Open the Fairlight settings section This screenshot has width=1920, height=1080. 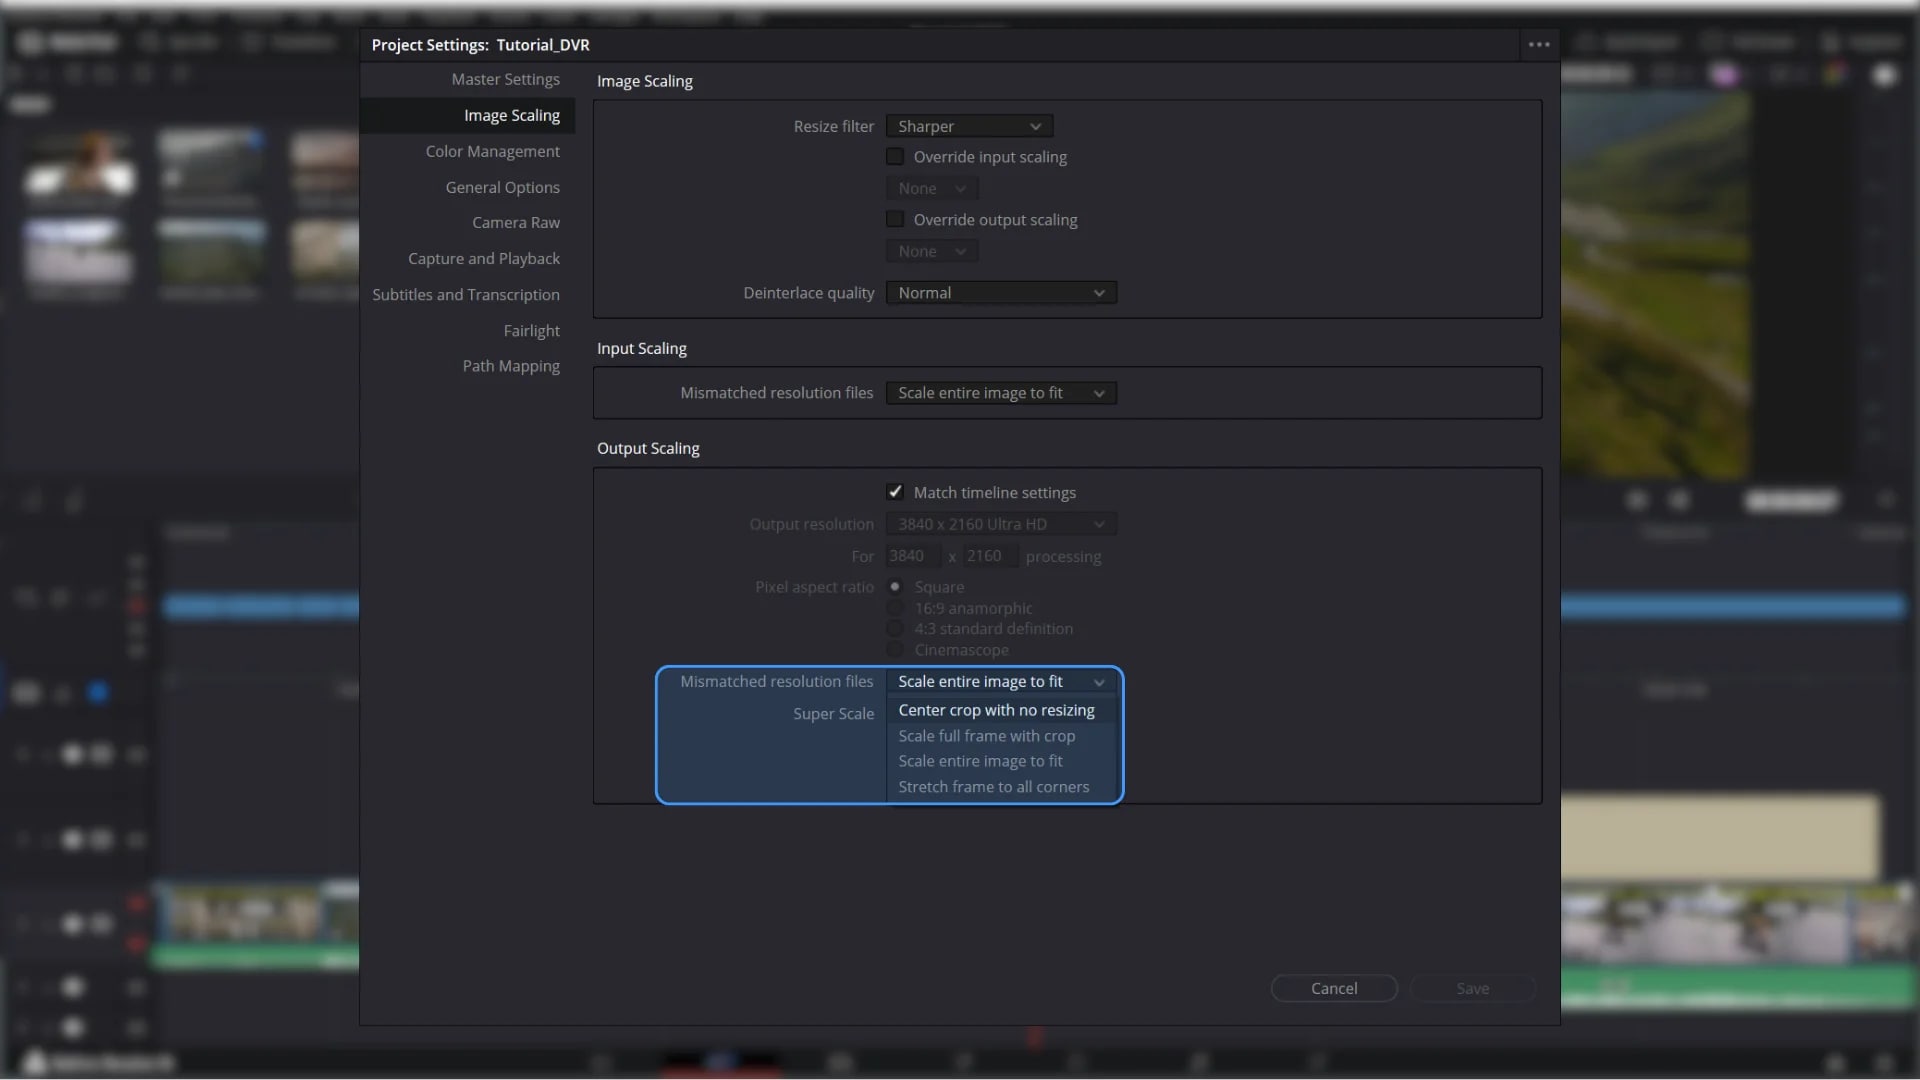tap(531, 331)
